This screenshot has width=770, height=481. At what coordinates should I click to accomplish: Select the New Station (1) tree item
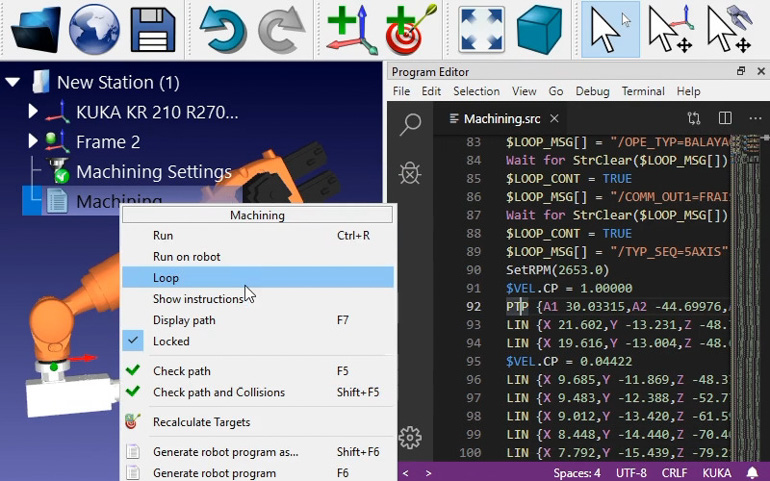118,82
